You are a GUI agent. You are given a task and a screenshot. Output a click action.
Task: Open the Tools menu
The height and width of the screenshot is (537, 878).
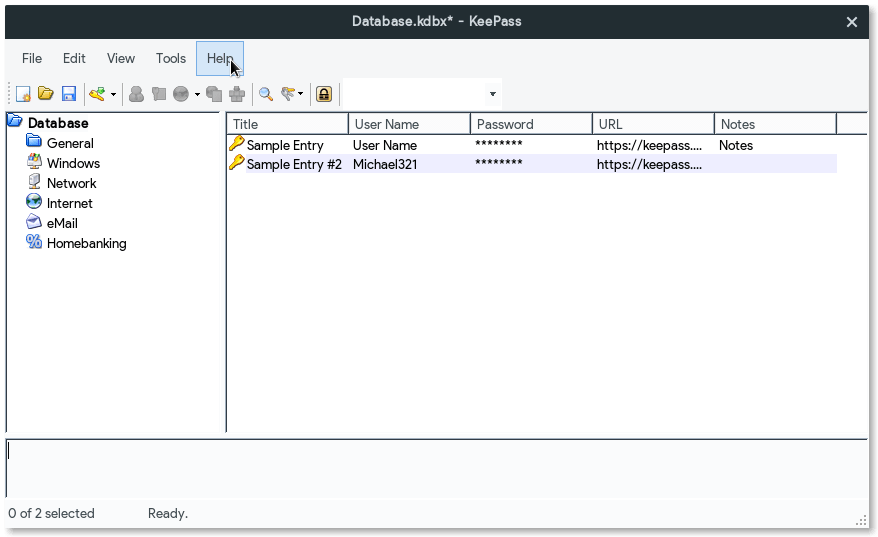pyautogui.click(x=171, y=58)
